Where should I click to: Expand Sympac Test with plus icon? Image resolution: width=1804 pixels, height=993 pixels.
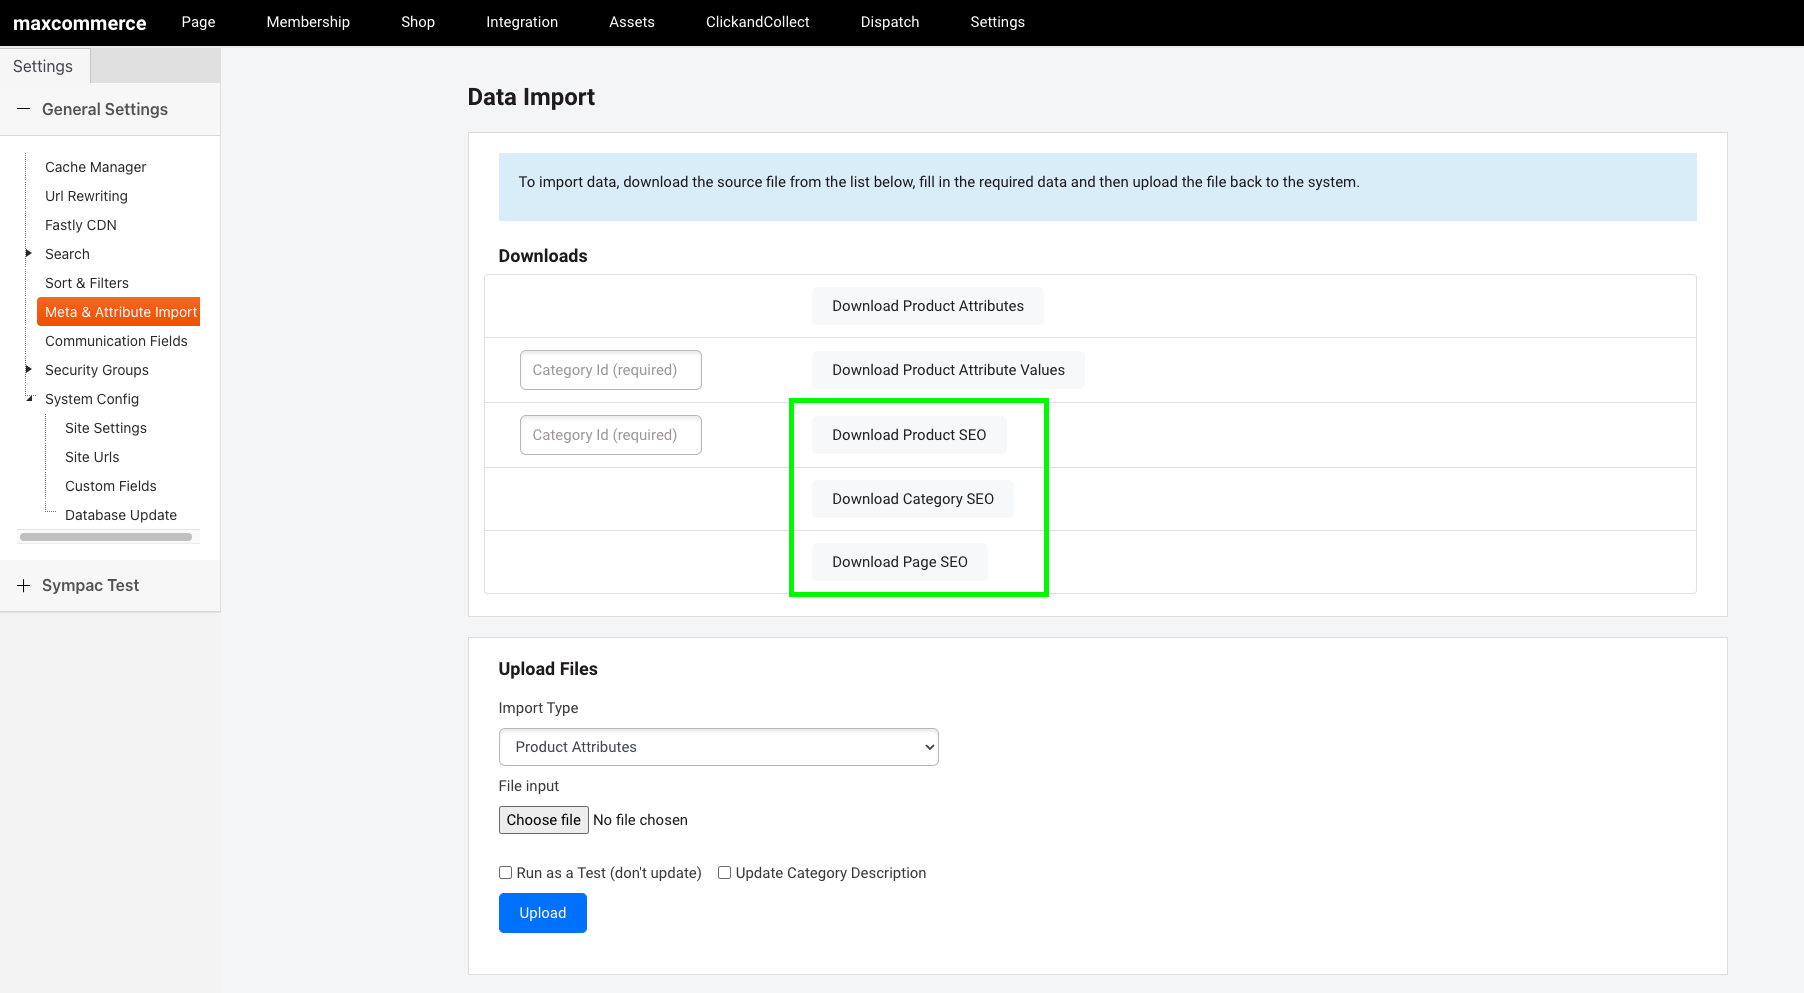click(x=23, y=585)
